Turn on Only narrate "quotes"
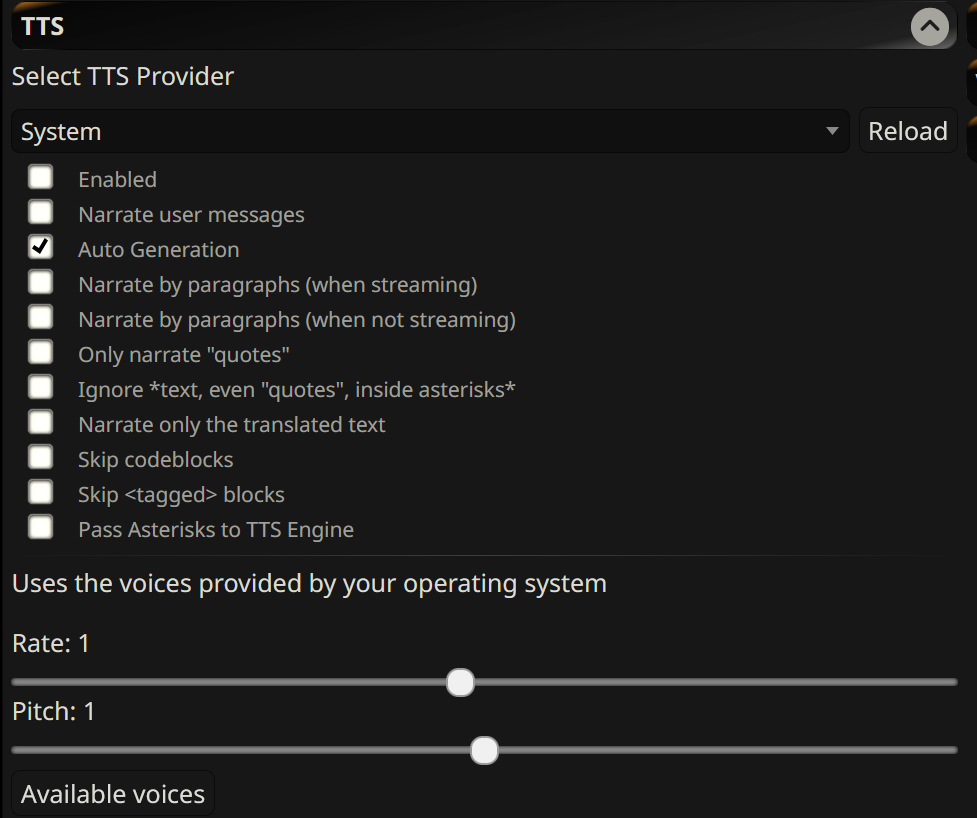This screenshot has width=977, height=818. [x=41, y=352]
